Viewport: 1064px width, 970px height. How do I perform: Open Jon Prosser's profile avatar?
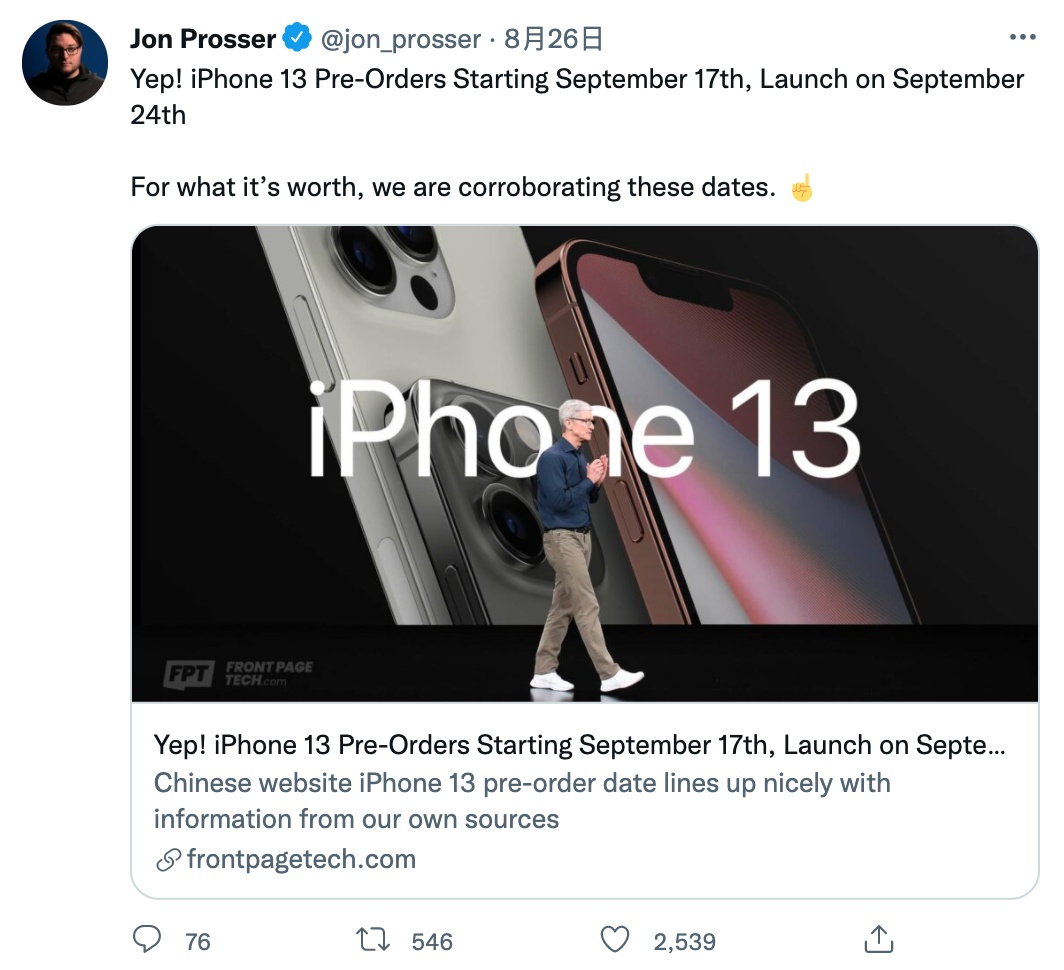(x=65, y=62)
